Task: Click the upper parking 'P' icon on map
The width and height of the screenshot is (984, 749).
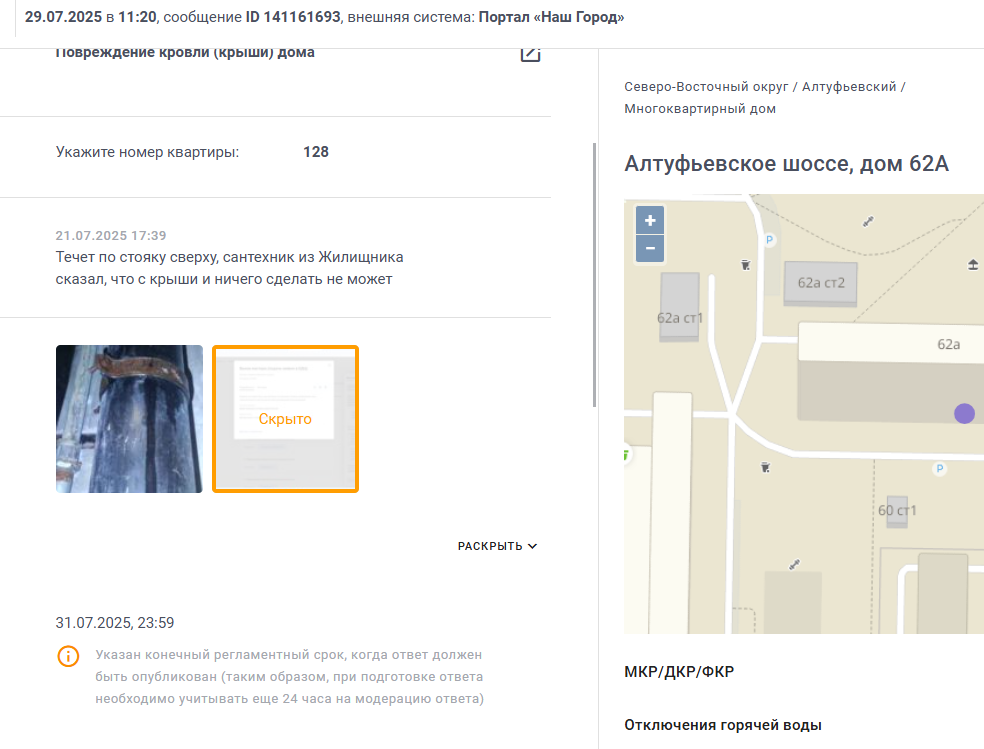Action: (x=769, y=240)
